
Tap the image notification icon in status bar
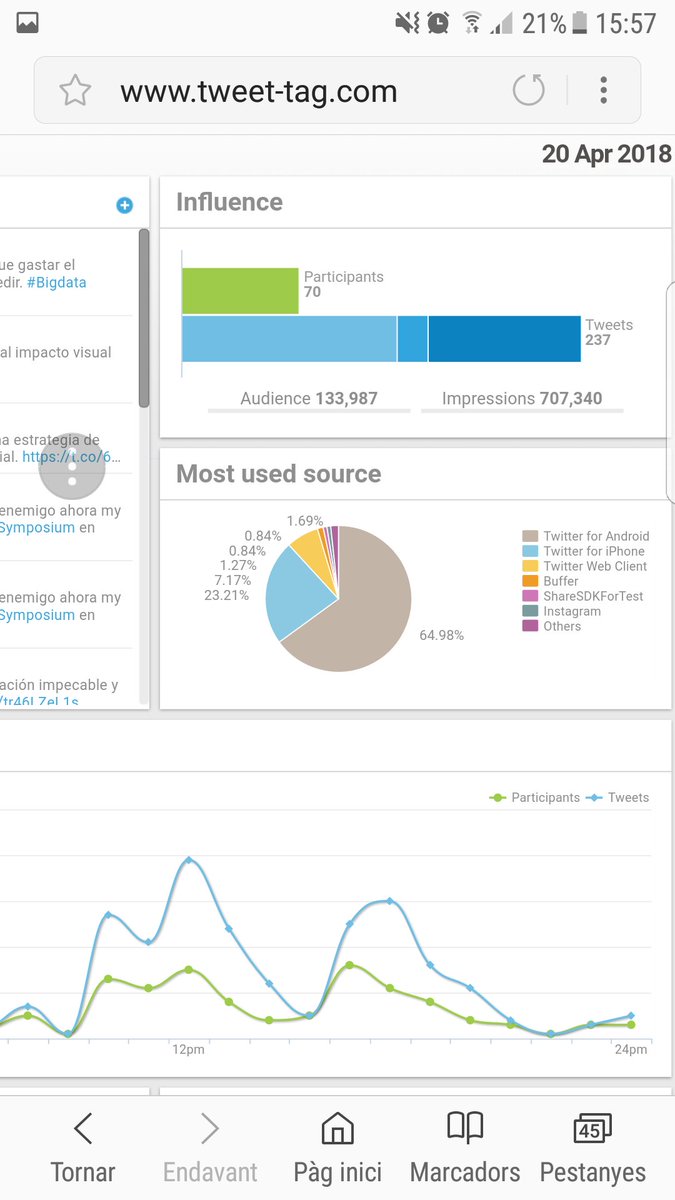[x=27, y=22]
